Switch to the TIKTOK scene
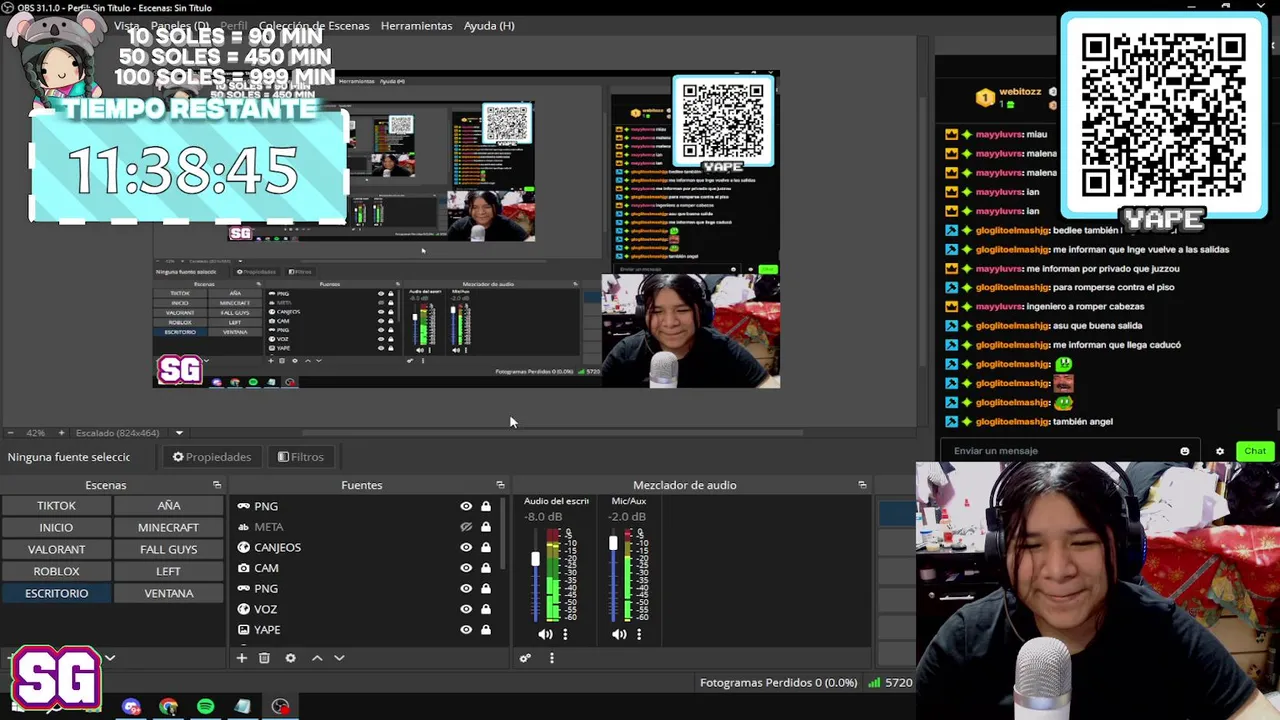Screen dimensions: 1280x720 [56, 506]
